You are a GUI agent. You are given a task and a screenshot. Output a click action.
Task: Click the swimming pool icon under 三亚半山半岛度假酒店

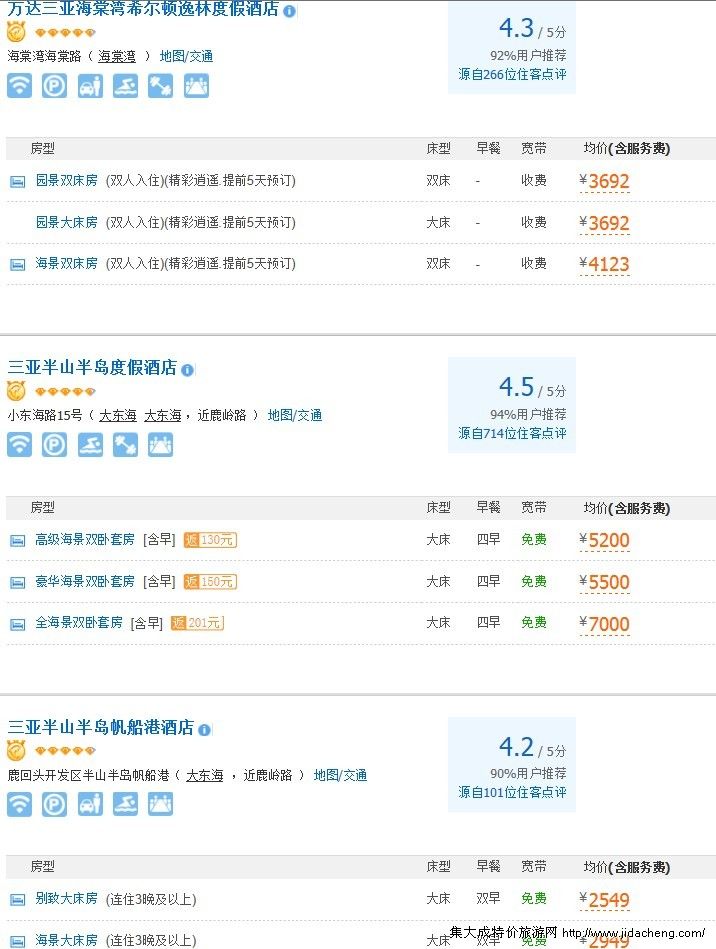[90, 445]
